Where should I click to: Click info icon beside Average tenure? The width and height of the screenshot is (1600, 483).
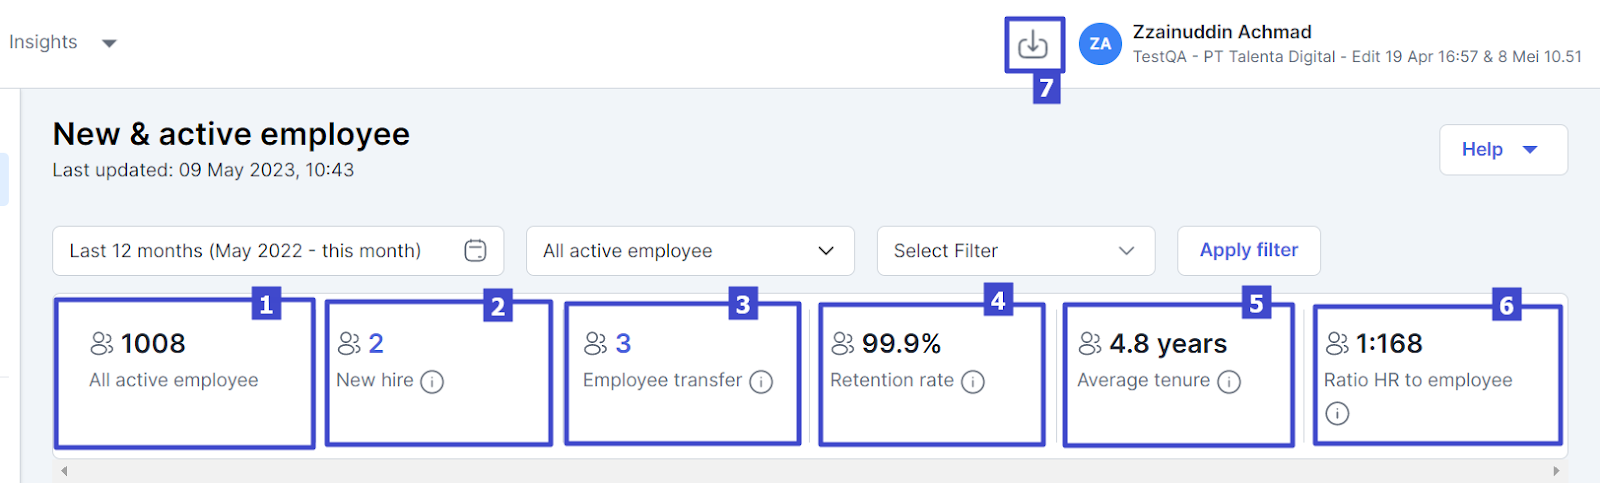(x=1229, y=381)
